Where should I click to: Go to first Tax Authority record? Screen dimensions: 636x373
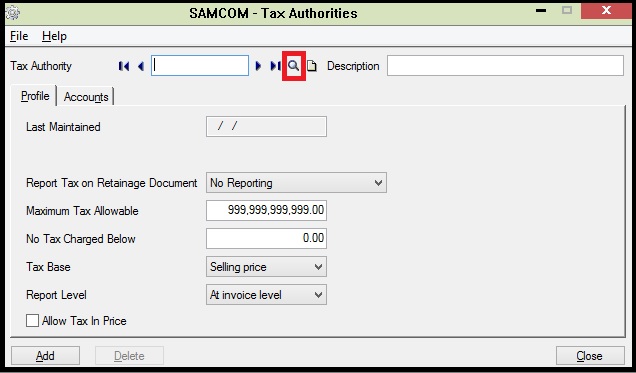(124, 66)
